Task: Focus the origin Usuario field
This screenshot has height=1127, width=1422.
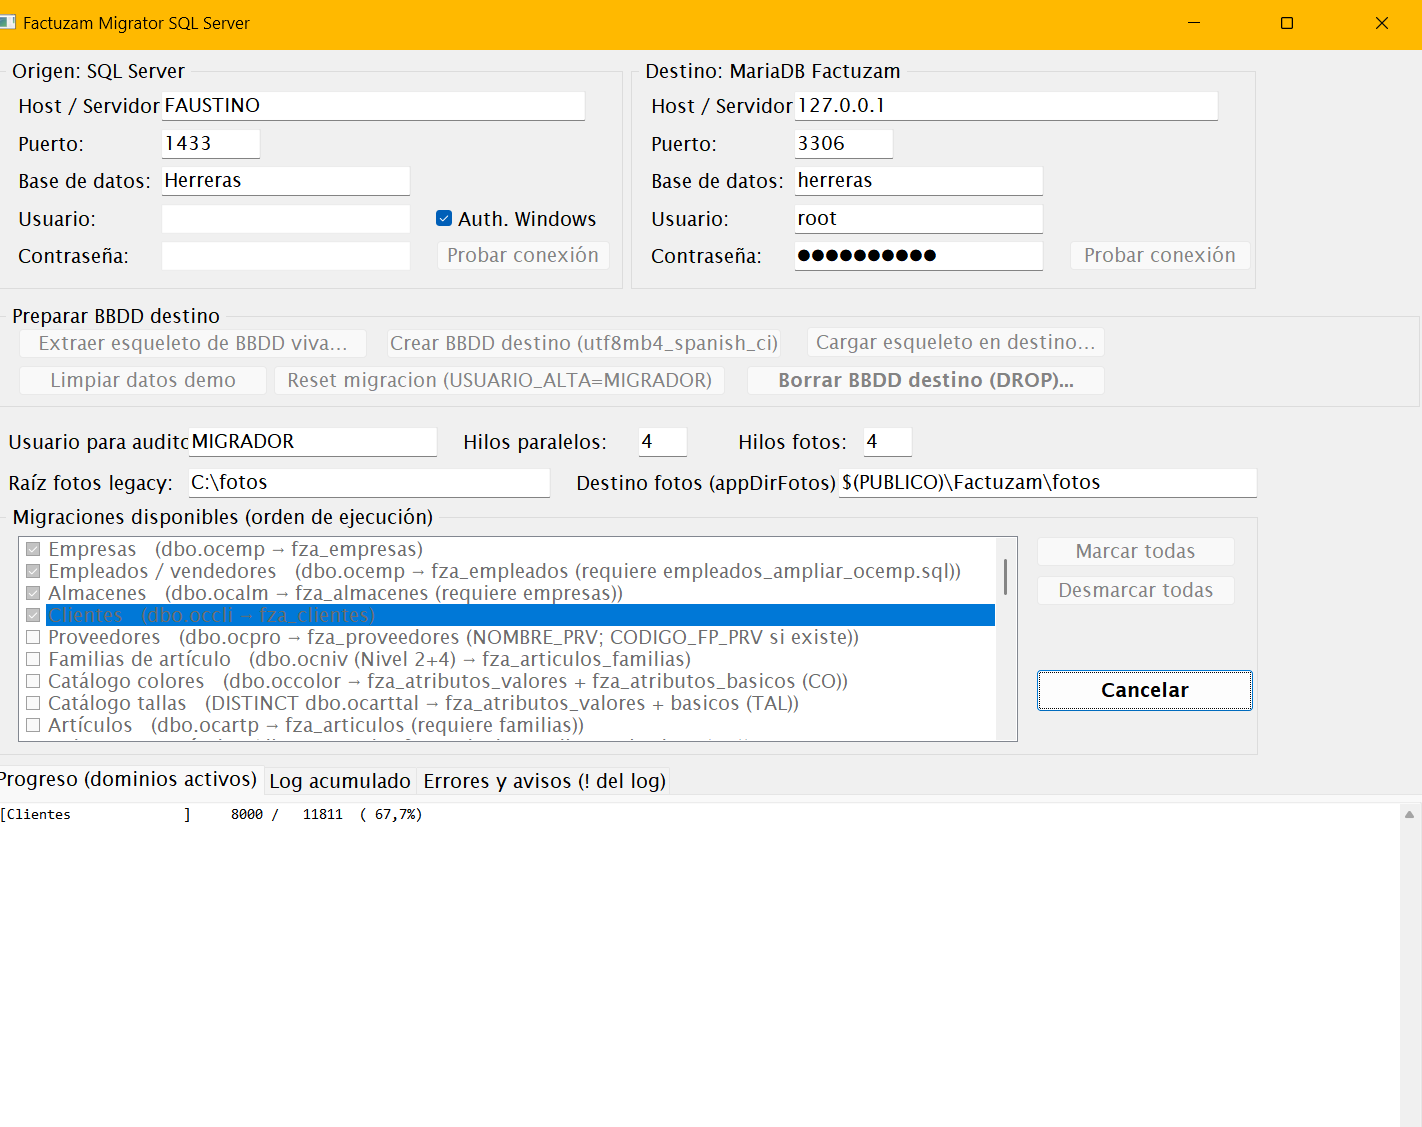Action: pos(286,219)
